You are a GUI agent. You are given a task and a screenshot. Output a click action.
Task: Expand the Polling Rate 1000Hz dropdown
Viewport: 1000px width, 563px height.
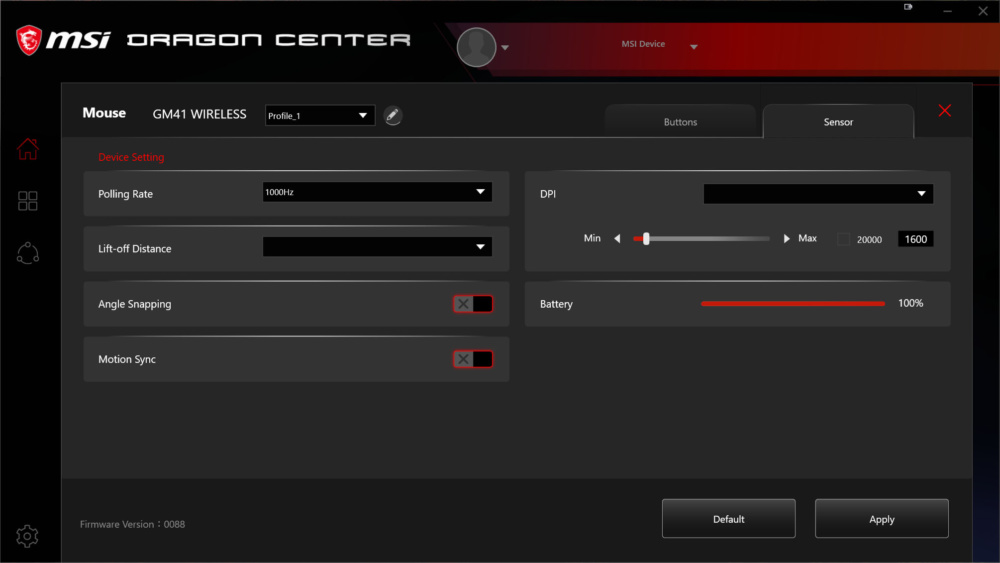[377, 192]
